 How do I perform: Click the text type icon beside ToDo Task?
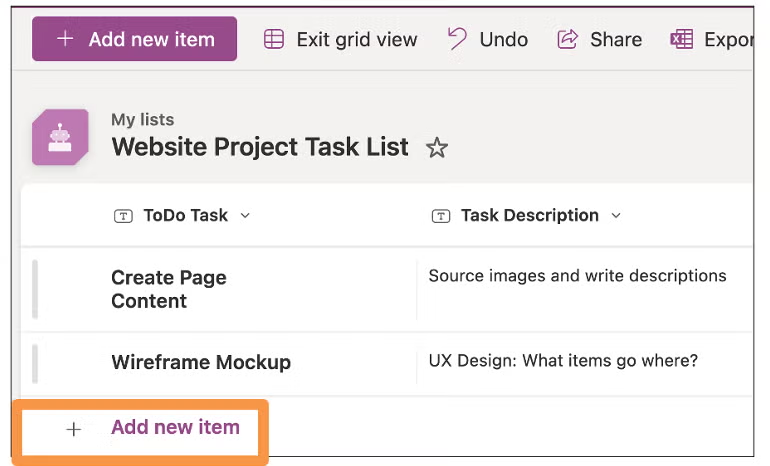pyautogui.click(x=123, y=215)
